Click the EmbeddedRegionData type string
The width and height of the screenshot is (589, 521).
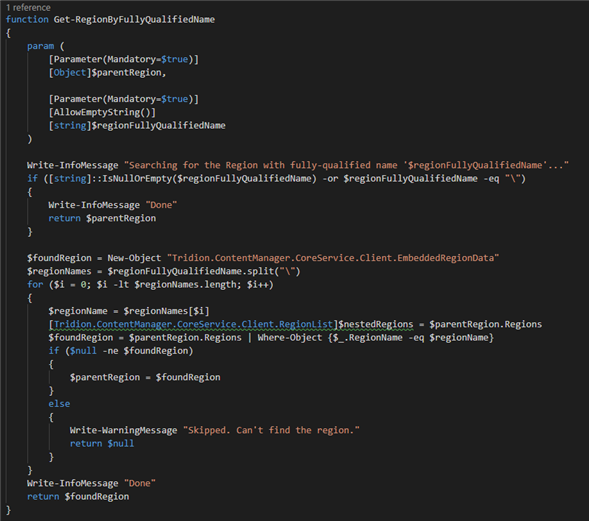pyautogui.click(x=333, y=258)
